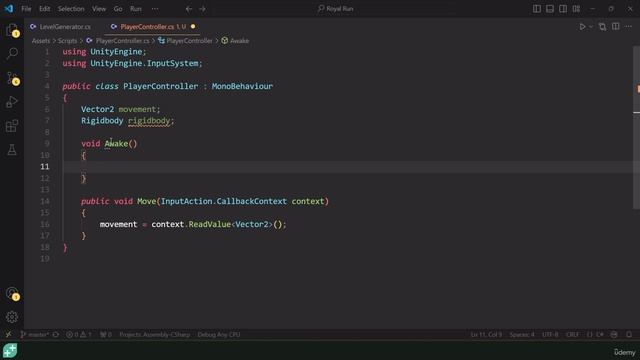Expand PlayerController class breadcrumb
Image resolution: width=640 pixels, height=360 pixels.
tap(185, 41)
